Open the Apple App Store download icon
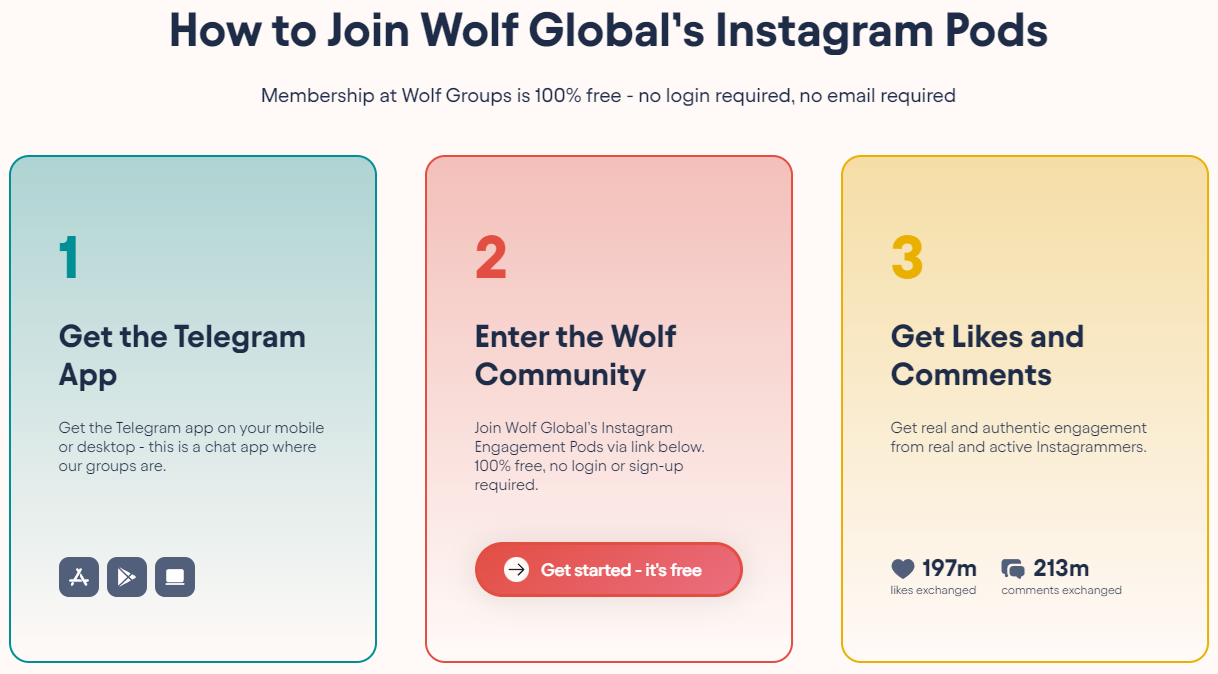Viewport: 1218px width, 674px height. click(79, 577)
